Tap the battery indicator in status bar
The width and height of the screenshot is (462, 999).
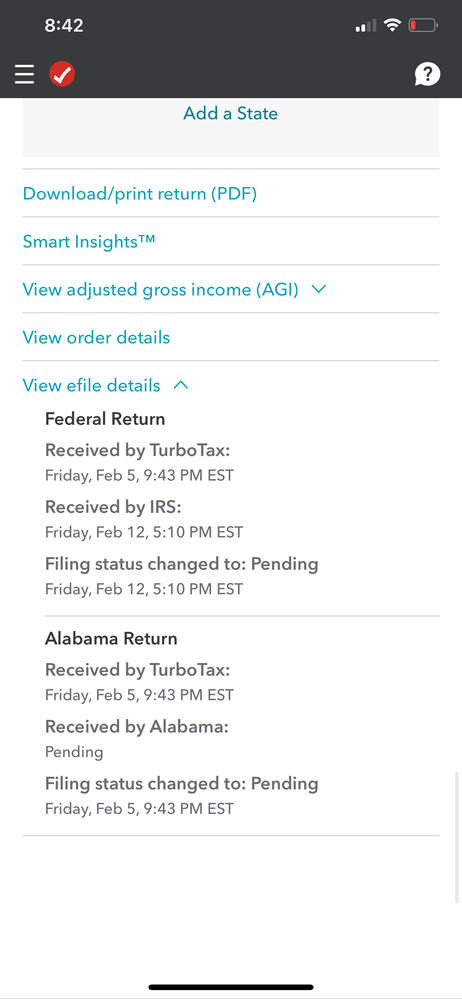(x=423, y=26)
